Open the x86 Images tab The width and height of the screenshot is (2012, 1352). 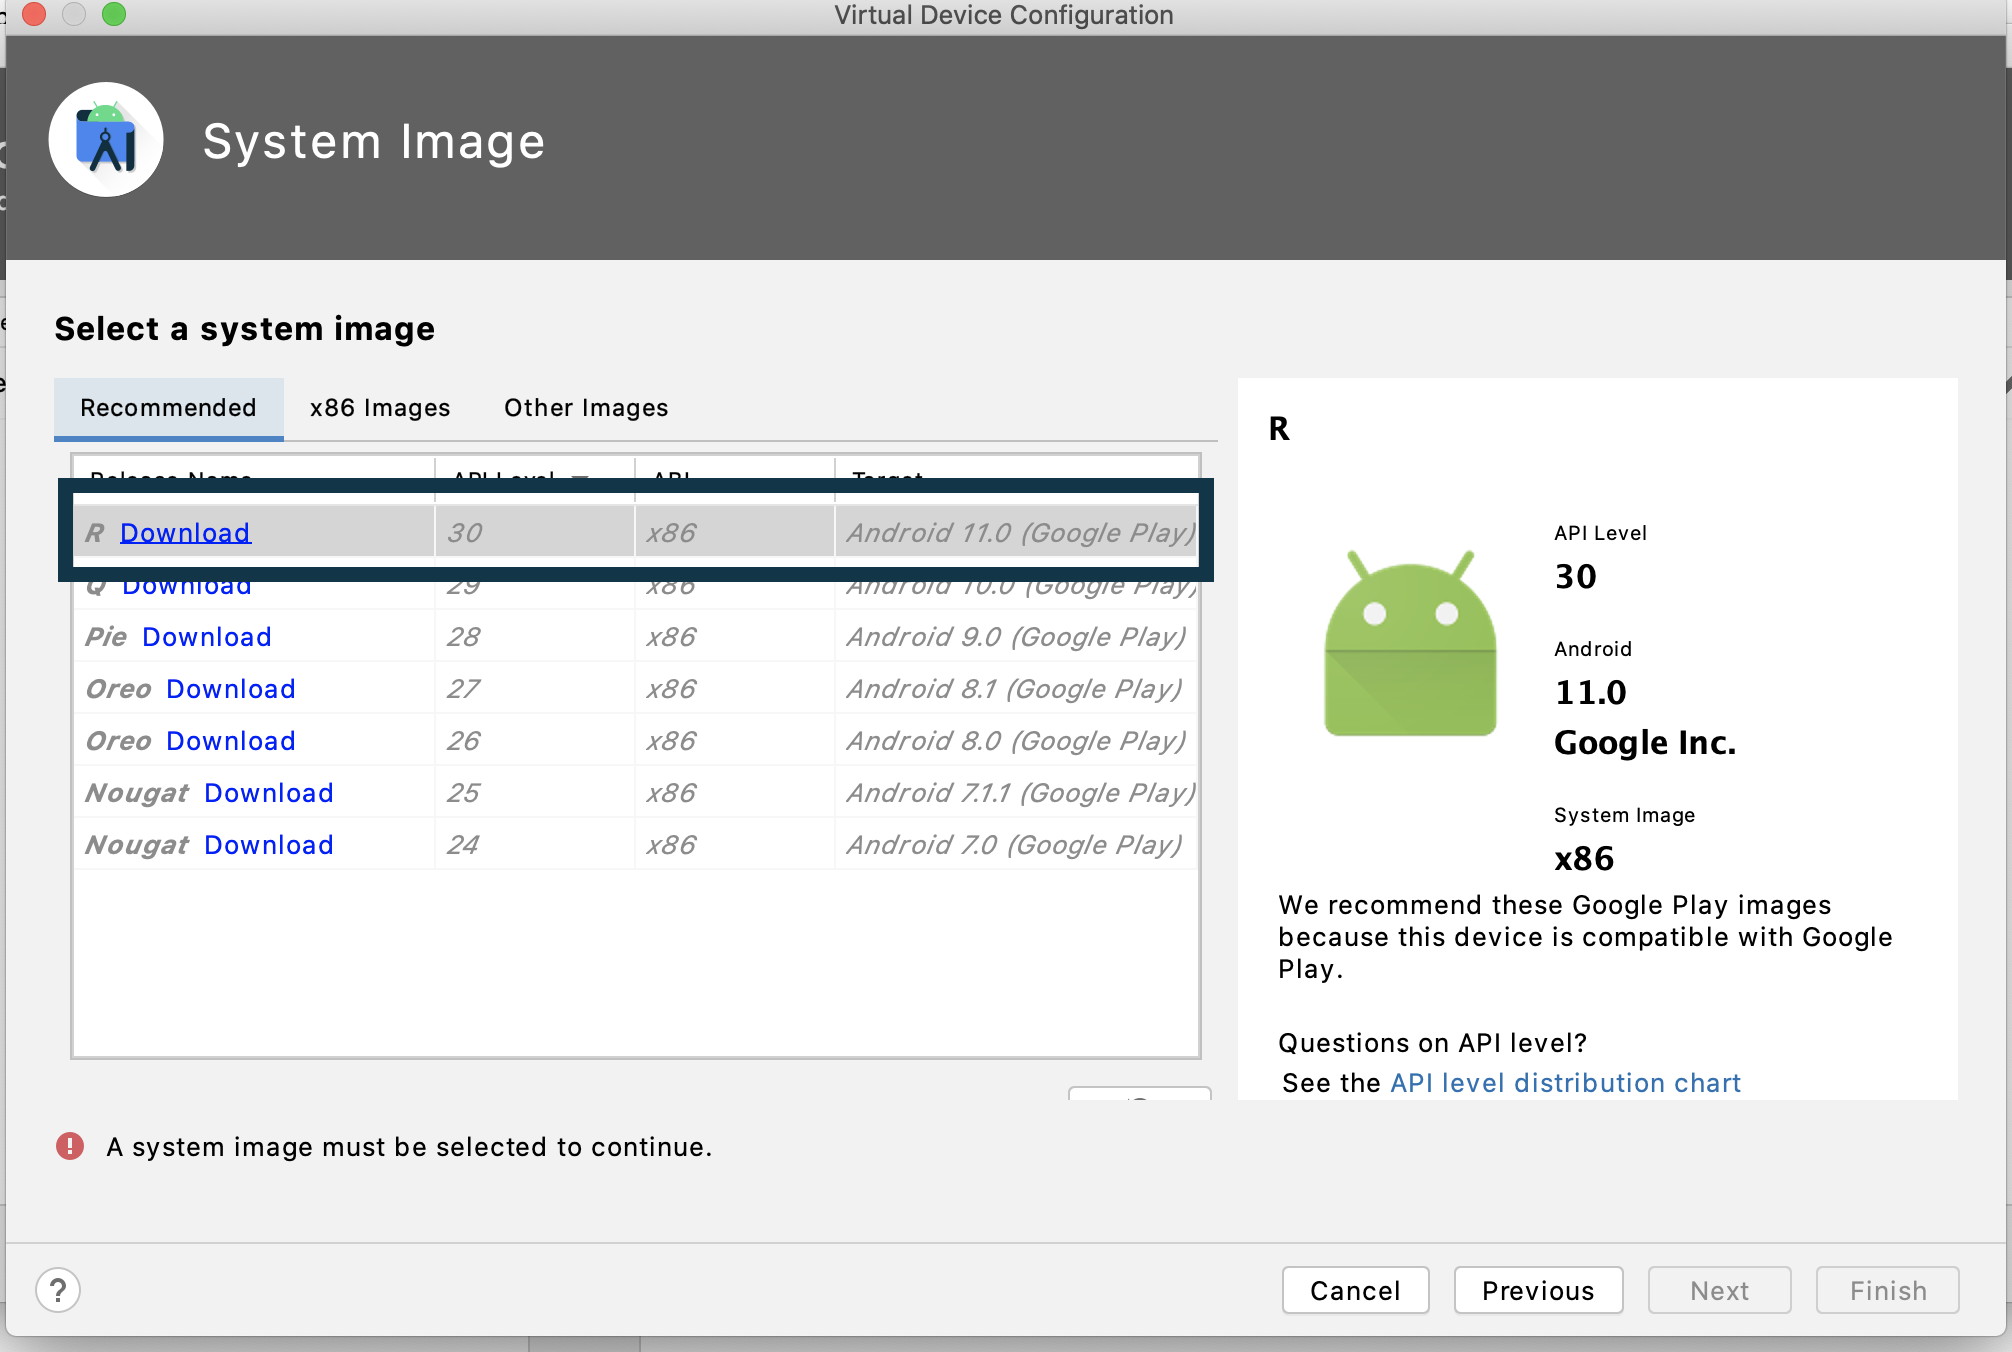pyautogui.click(x=380, y=408)
